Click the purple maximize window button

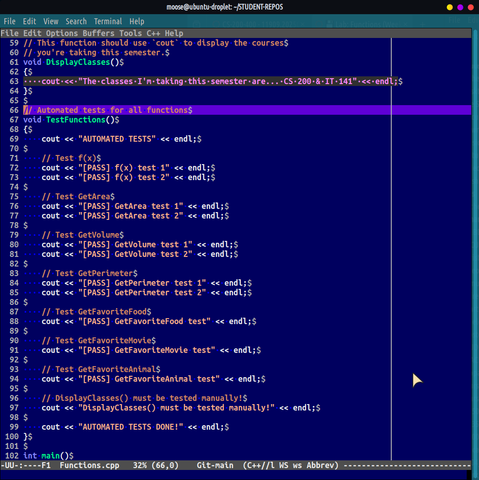(x=460, y=7)
